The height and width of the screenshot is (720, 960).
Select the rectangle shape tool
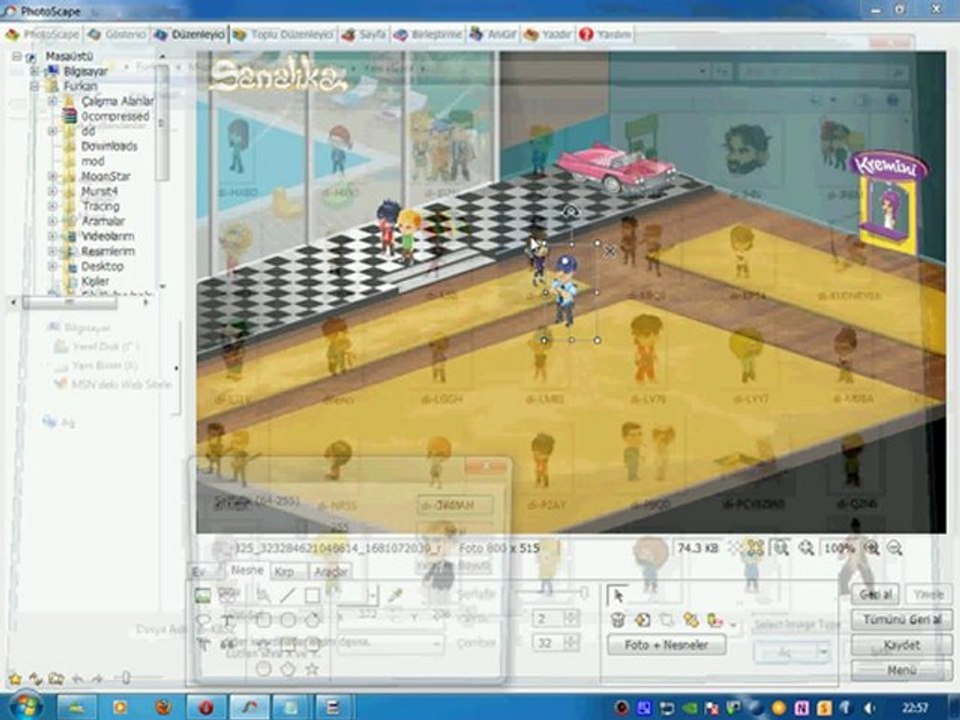[312, 595]
